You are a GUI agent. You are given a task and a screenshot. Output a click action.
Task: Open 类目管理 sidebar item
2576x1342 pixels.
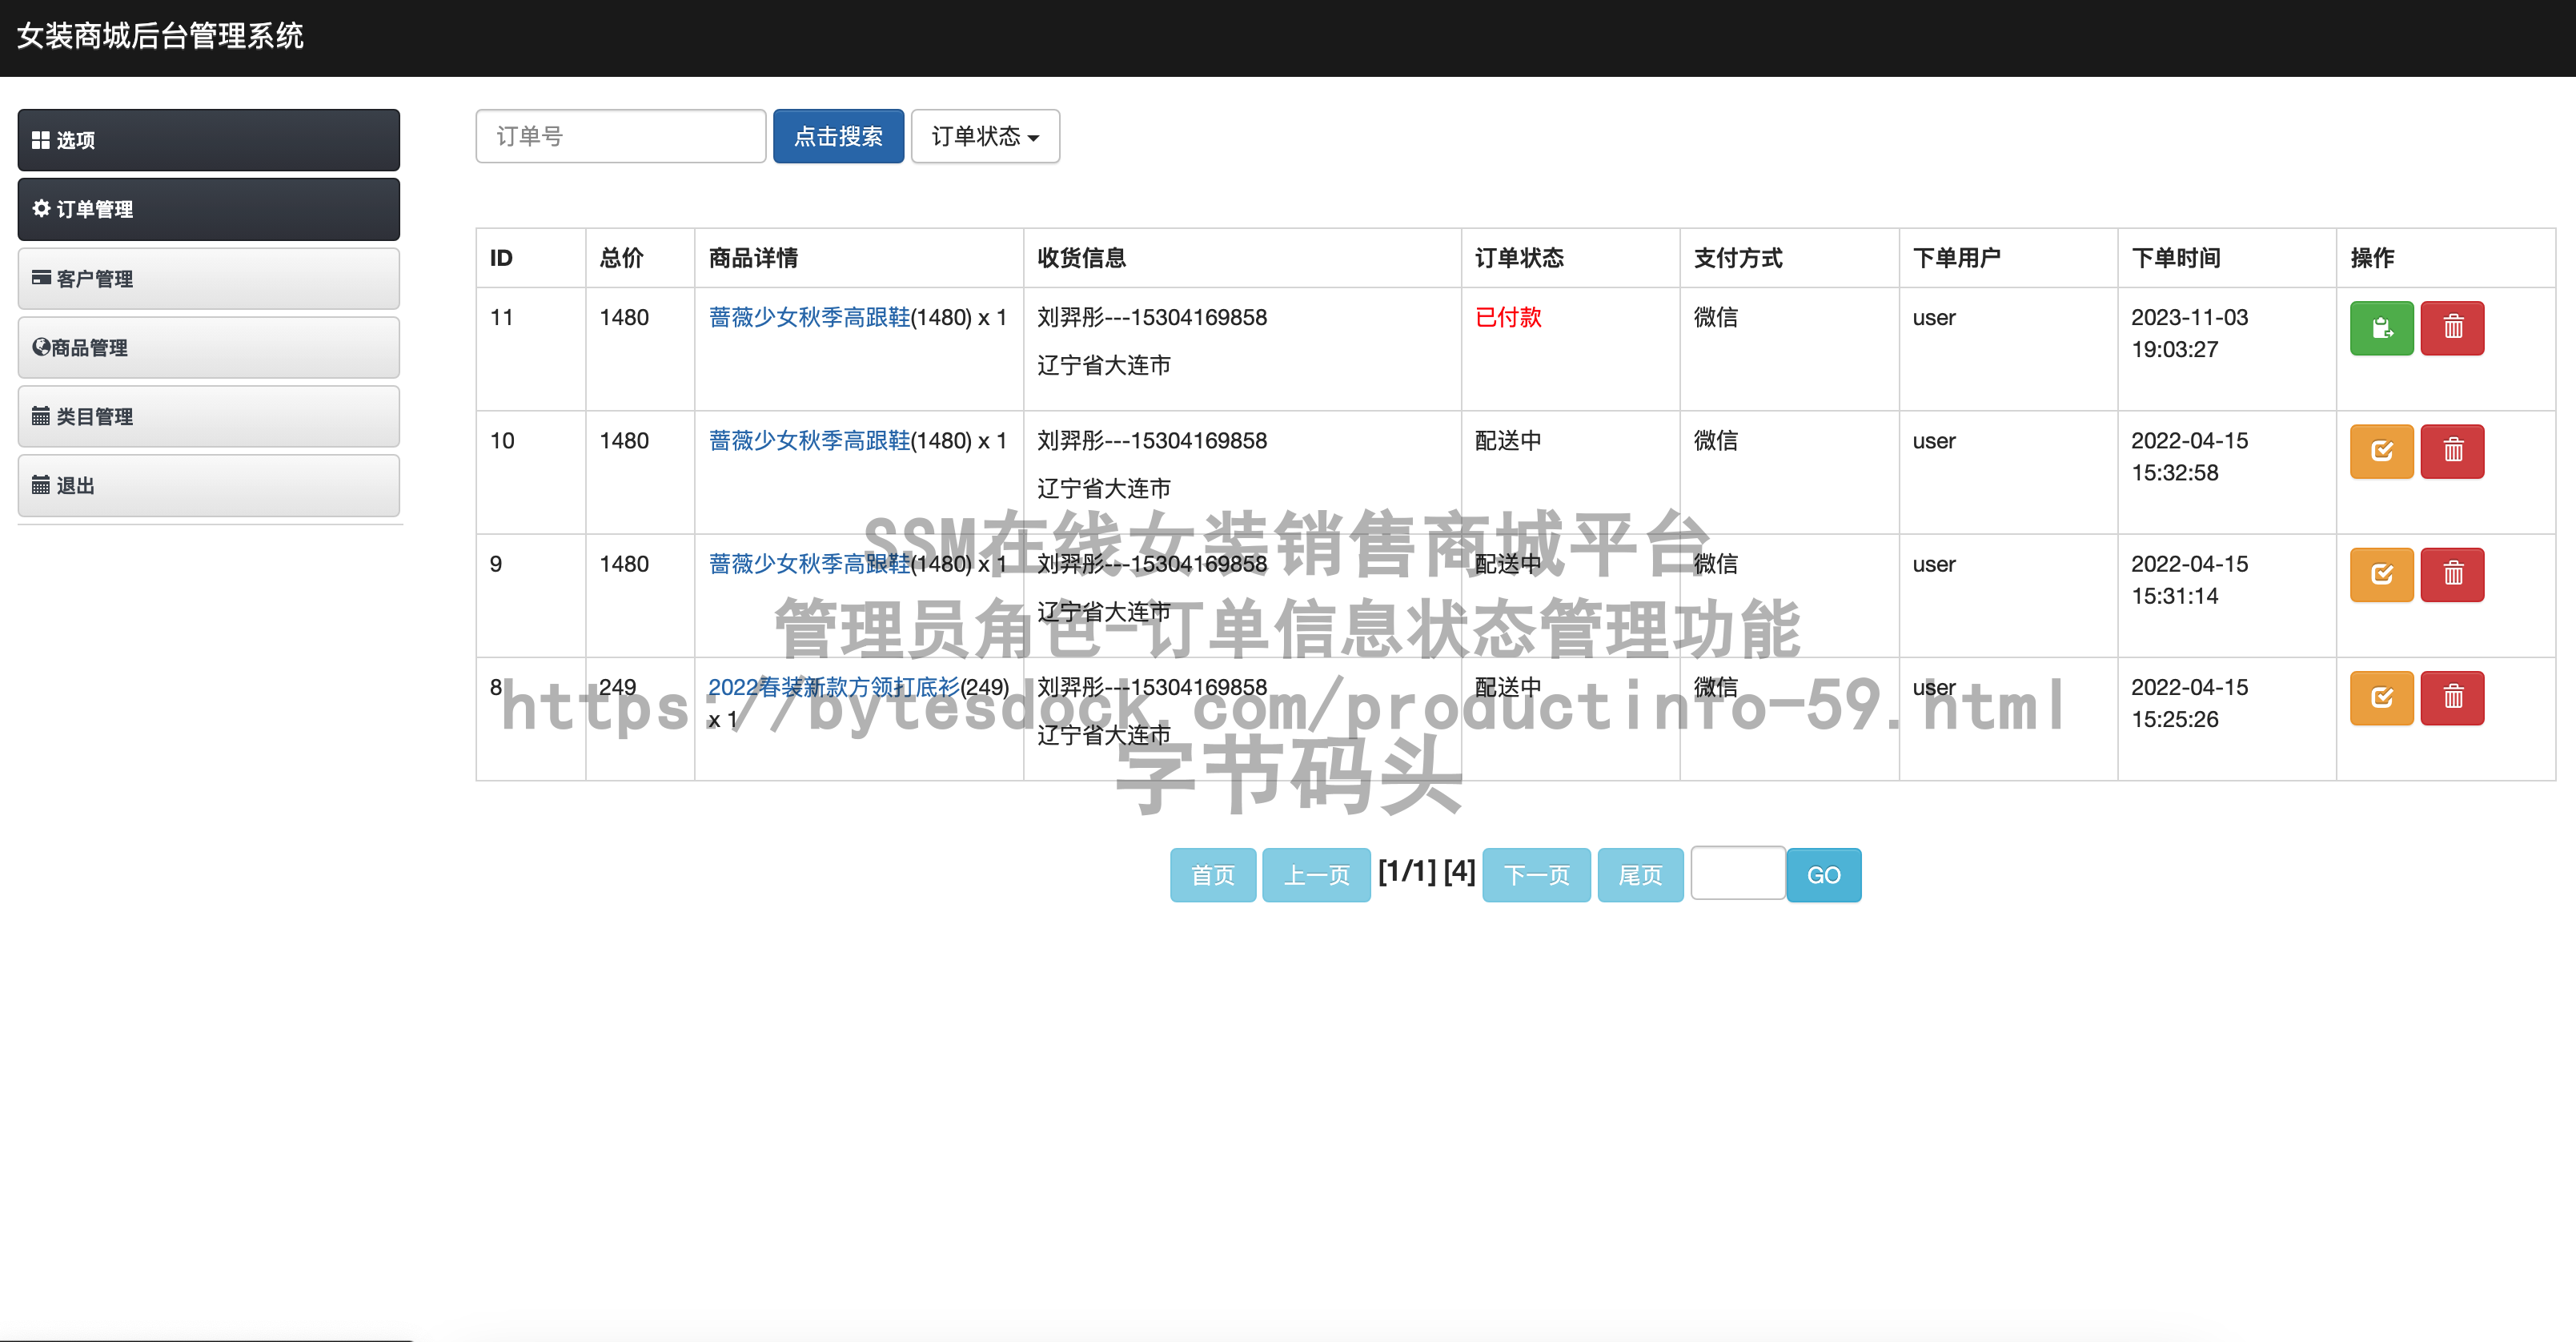click(208, 417)
